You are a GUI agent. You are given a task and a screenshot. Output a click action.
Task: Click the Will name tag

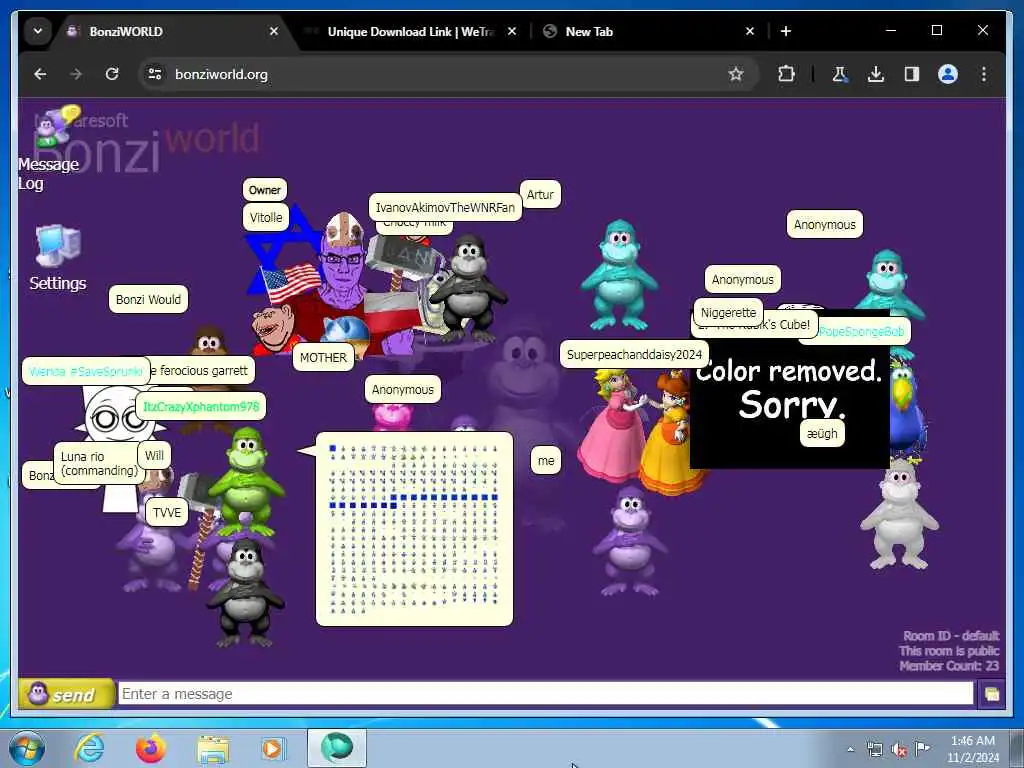(154, 455)
